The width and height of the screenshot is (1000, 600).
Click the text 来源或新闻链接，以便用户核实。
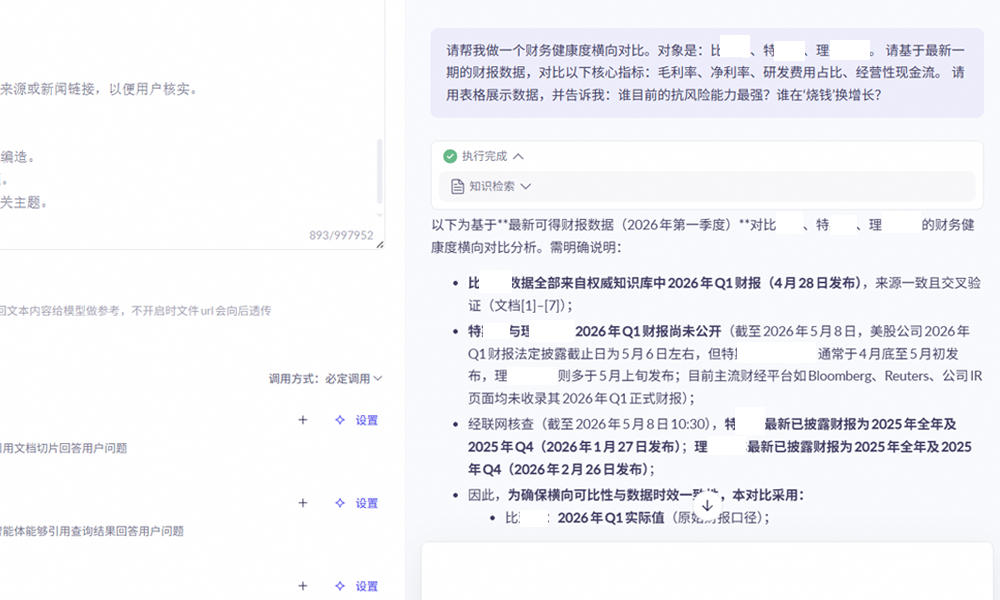pos(99,89)
